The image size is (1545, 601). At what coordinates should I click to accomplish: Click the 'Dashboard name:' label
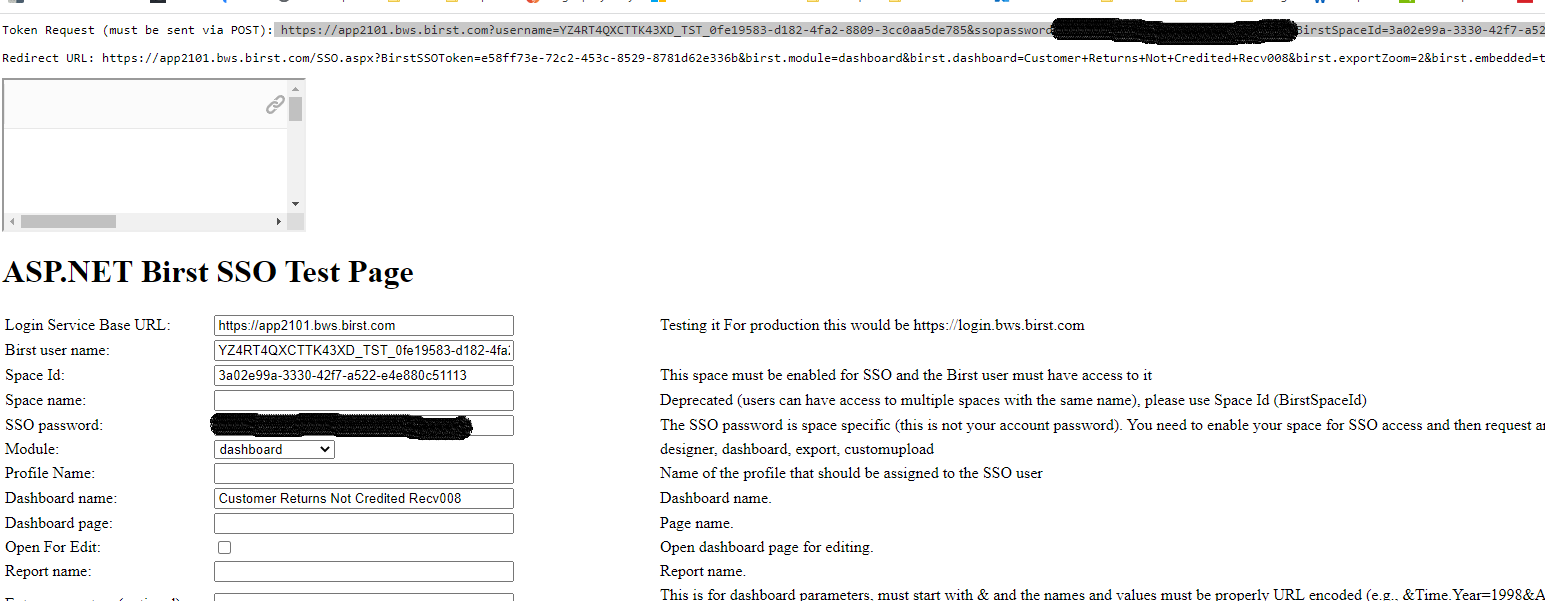tap(61, 498)
